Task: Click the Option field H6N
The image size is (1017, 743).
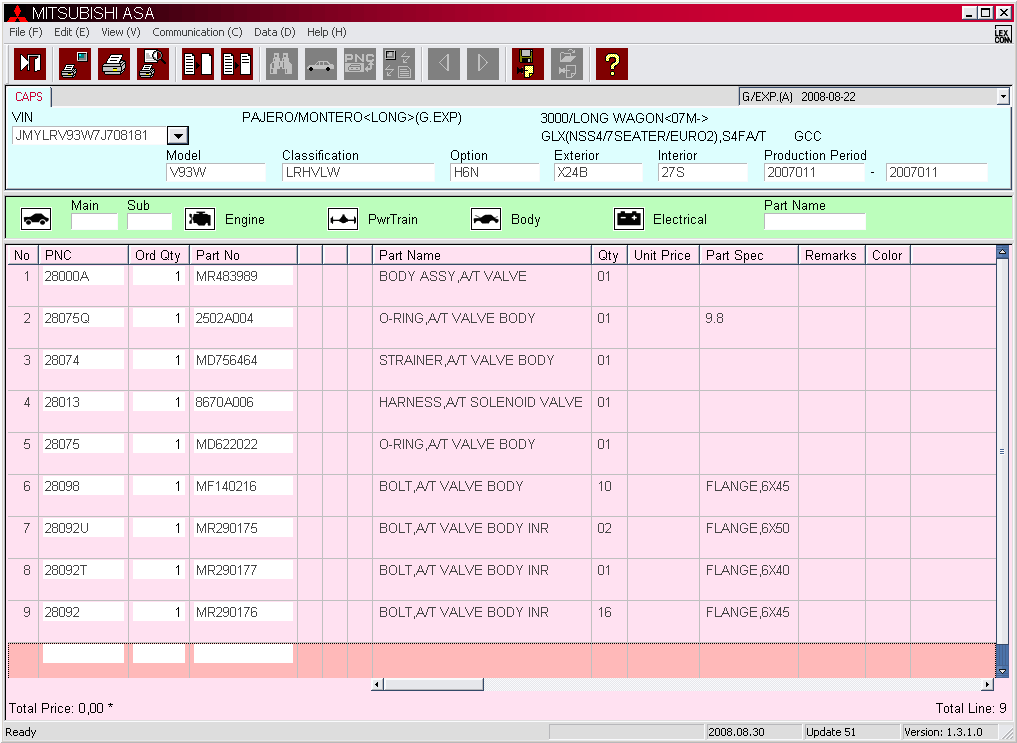Action: tap(494, 172)
